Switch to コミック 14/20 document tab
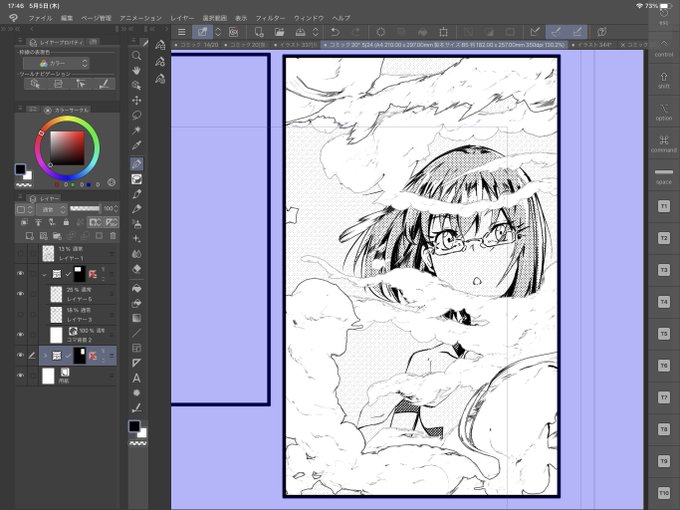 click(196, 45)
